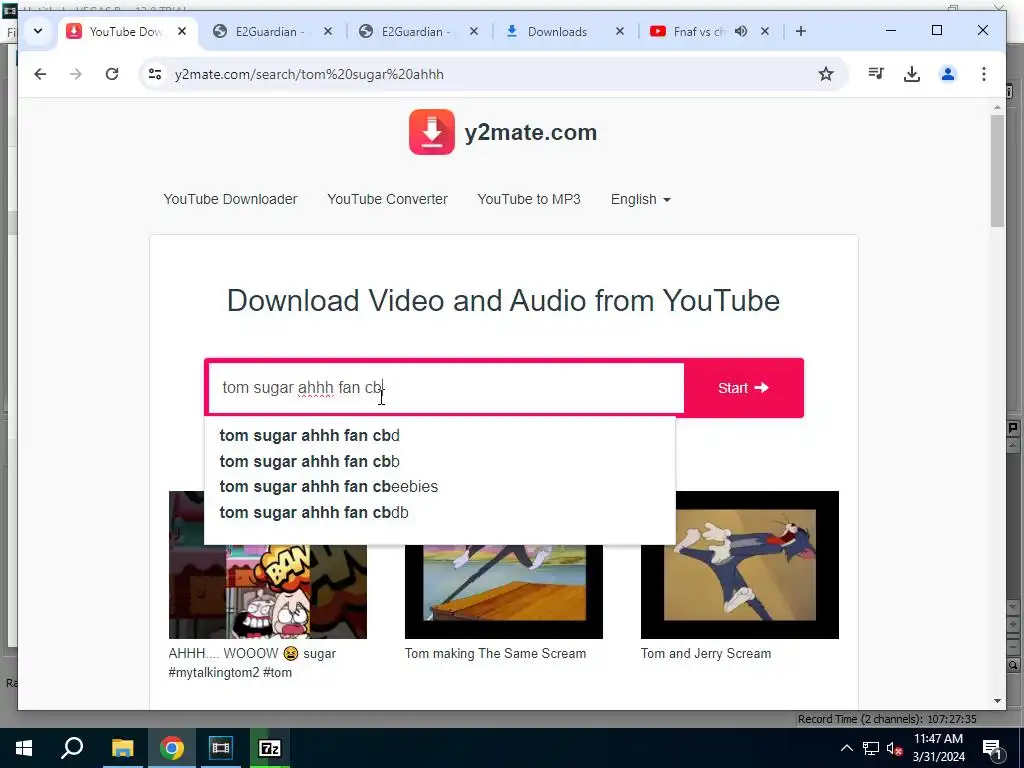
Task: Click 'Tom and Jerry Scream' title
Action: (x=705, y=653)
